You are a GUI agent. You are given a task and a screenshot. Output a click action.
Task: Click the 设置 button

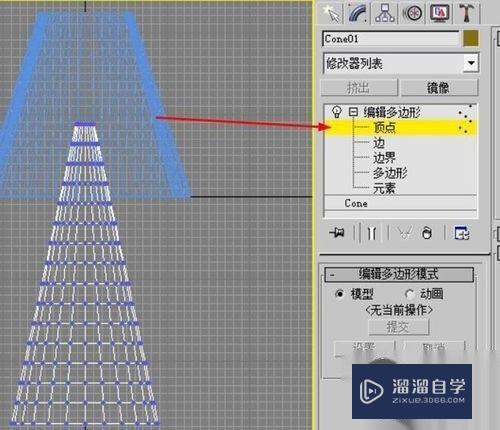click(x=364, y=347)
